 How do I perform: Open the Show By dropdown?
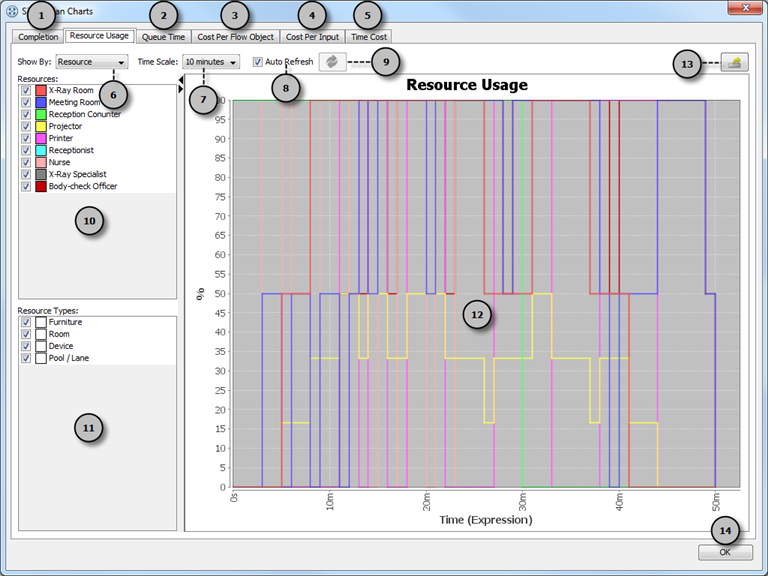[92, 62]
